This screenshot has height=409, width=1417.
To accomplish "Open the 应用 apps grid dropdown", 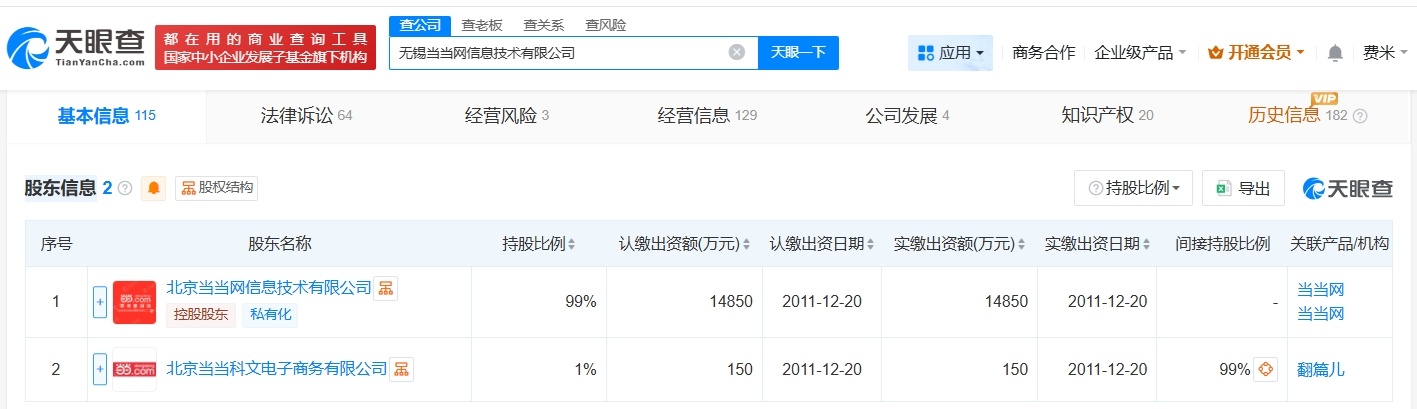I will click(x=950, y=52).
